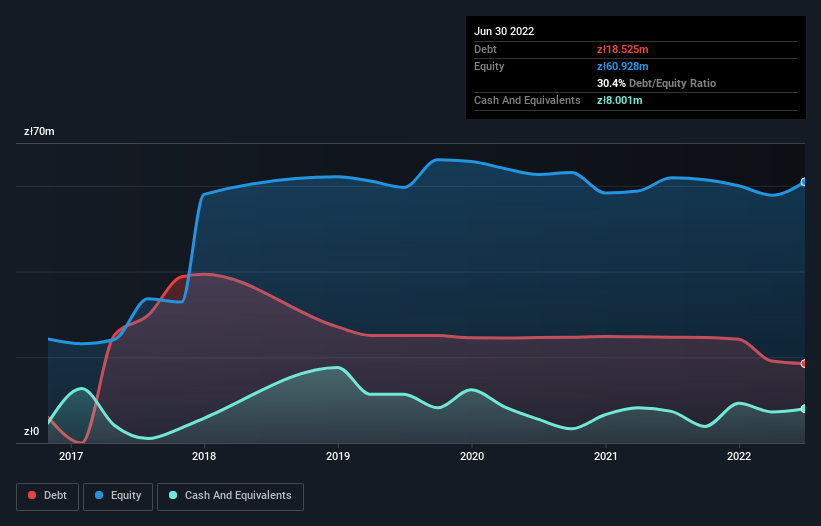Click the Equity label in tooltip
The height and width of the screenshot is (526, 821).
click(x=489, y=66)
